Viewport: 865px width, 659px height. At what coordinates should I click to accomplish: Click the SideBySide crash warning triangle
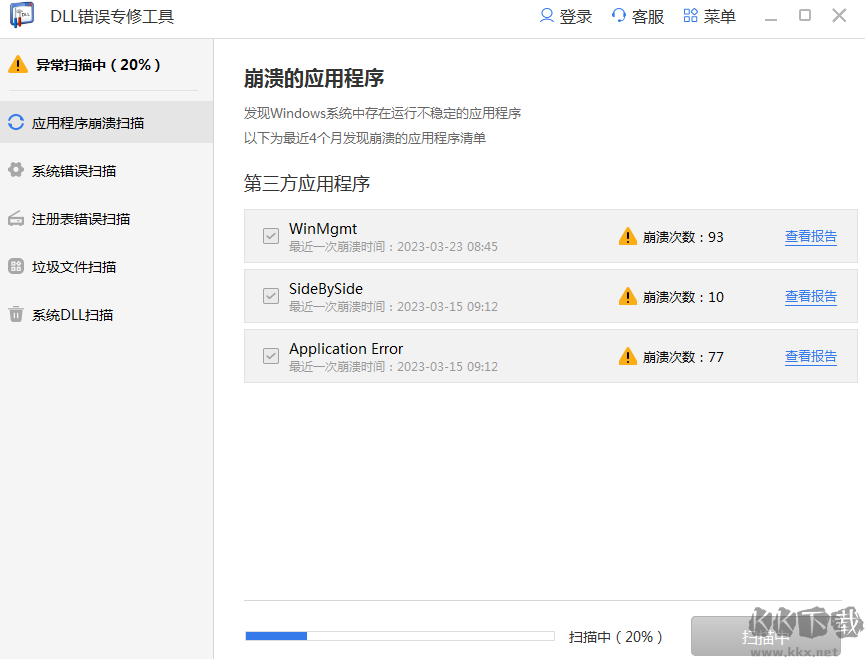tap(628, 296)
